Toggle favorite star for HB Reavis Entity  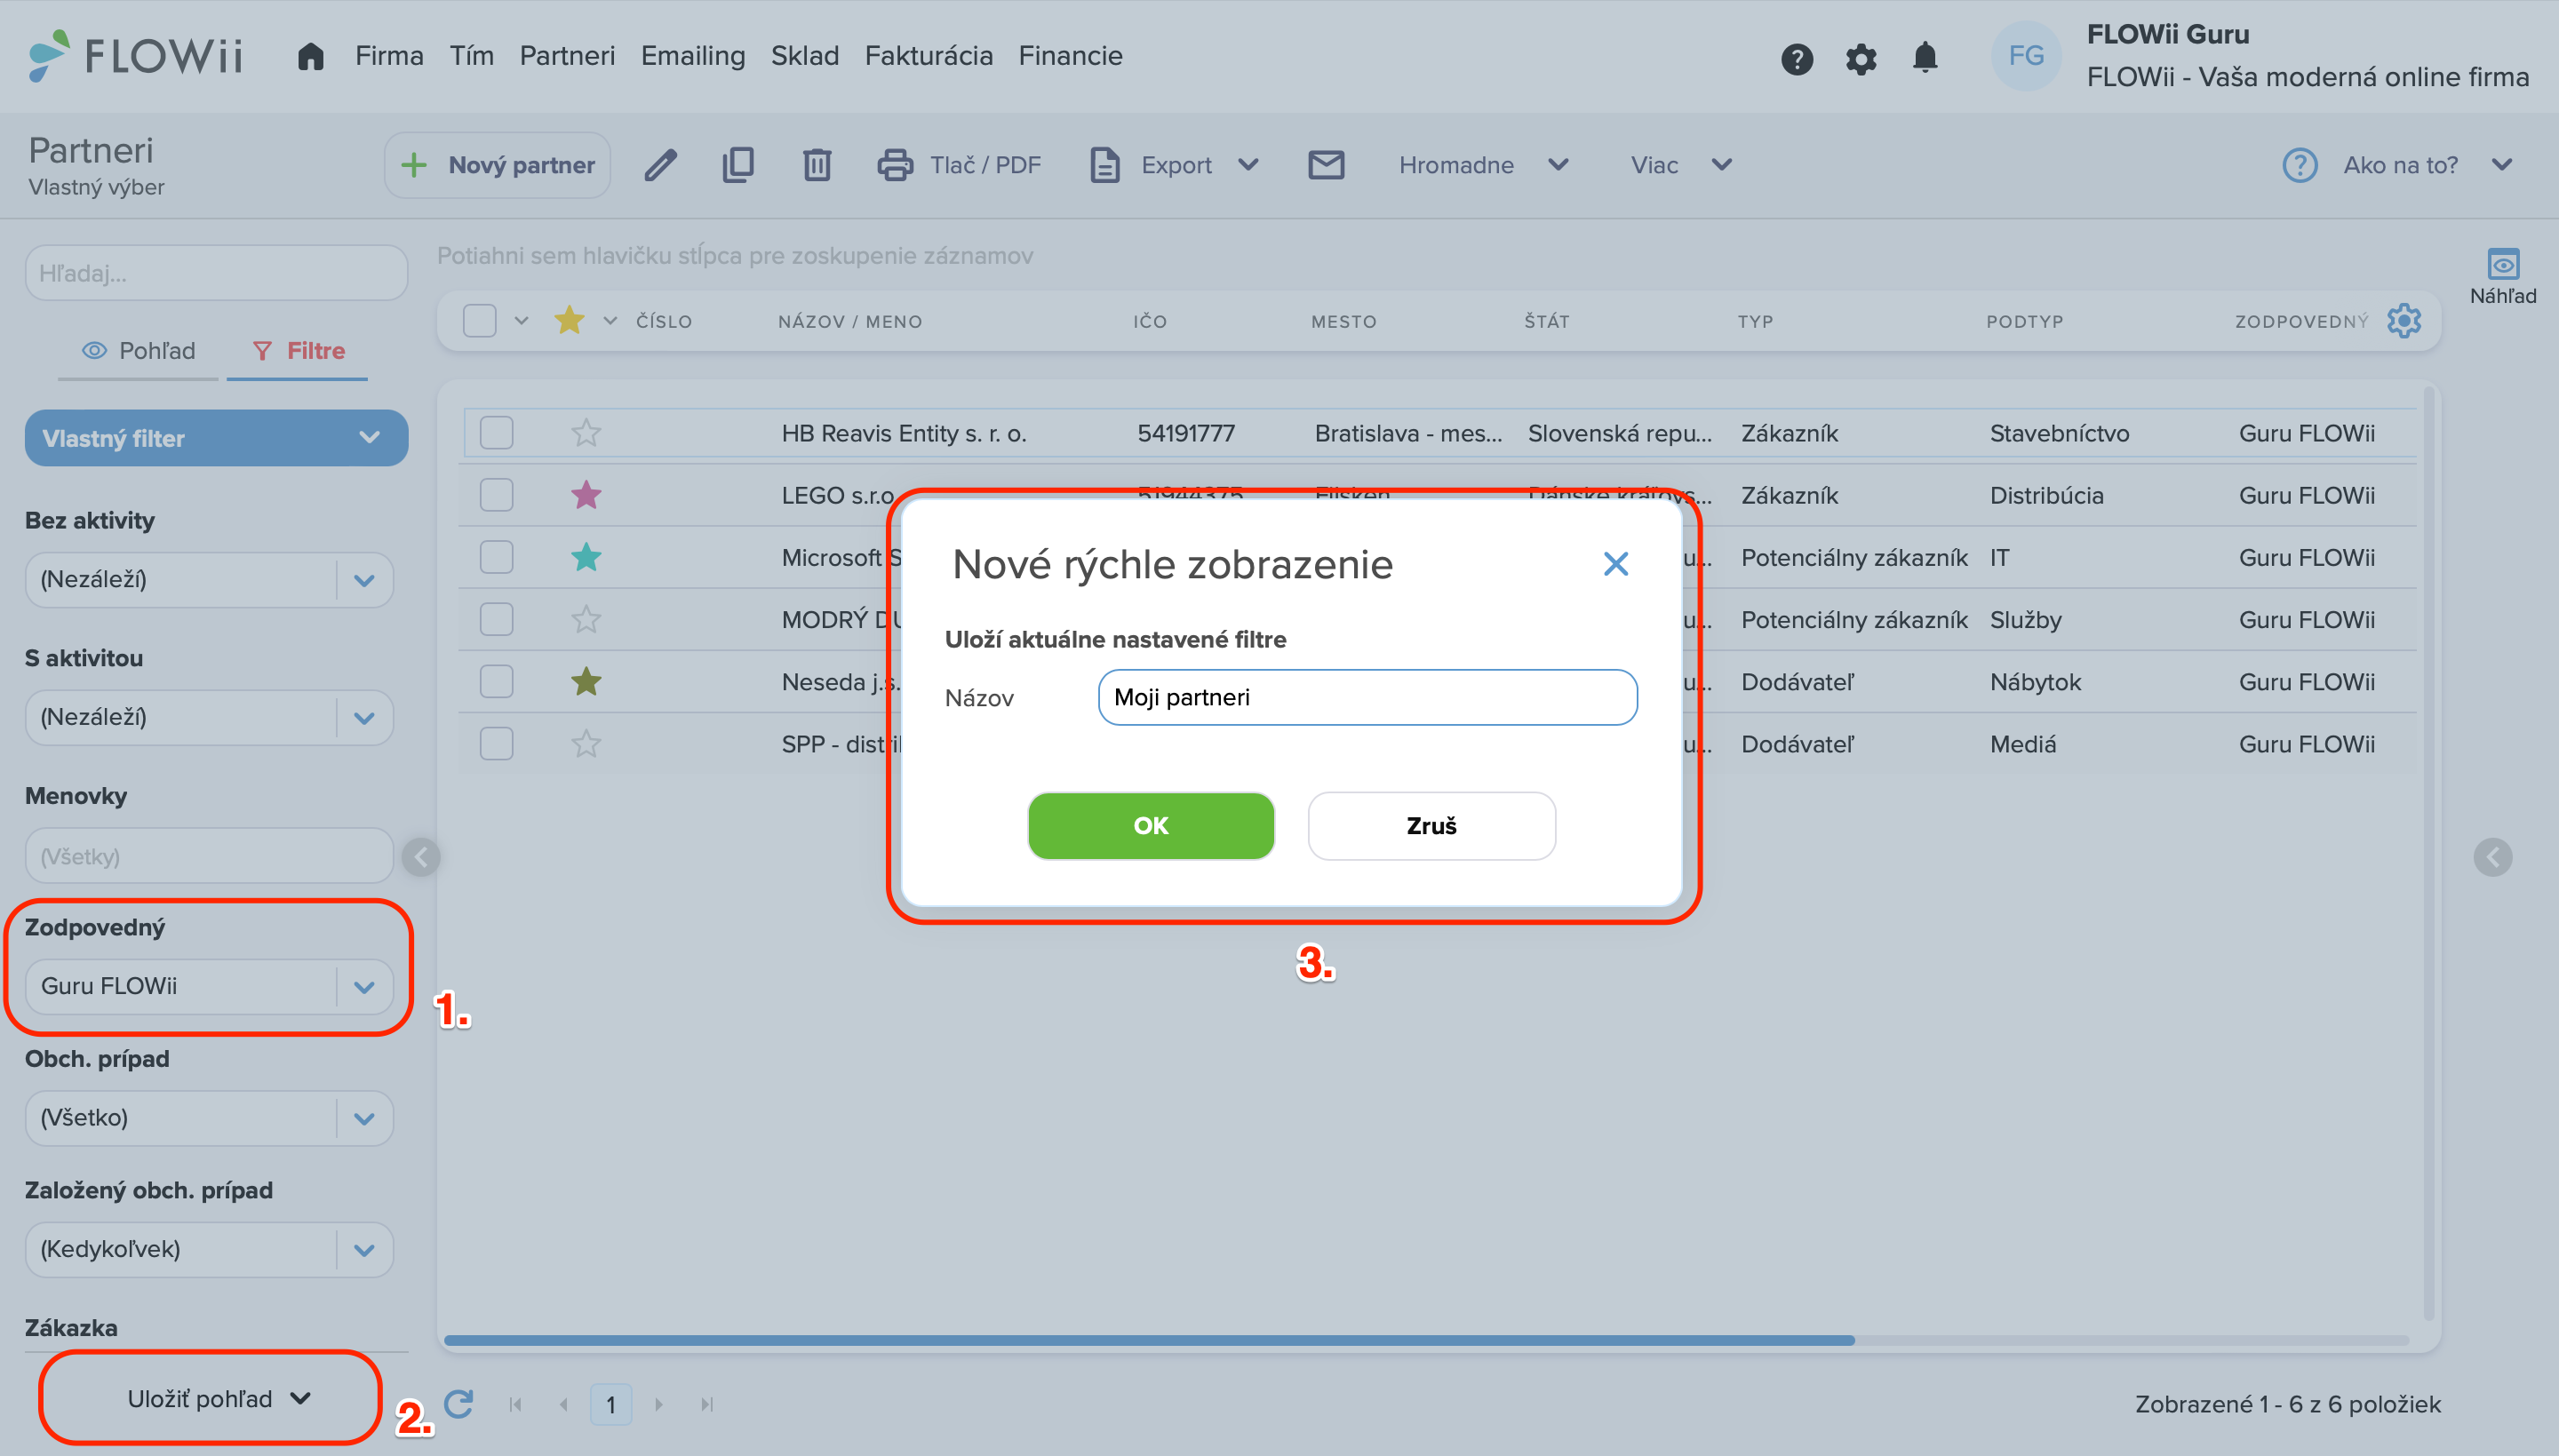click(x=586, y=433)
